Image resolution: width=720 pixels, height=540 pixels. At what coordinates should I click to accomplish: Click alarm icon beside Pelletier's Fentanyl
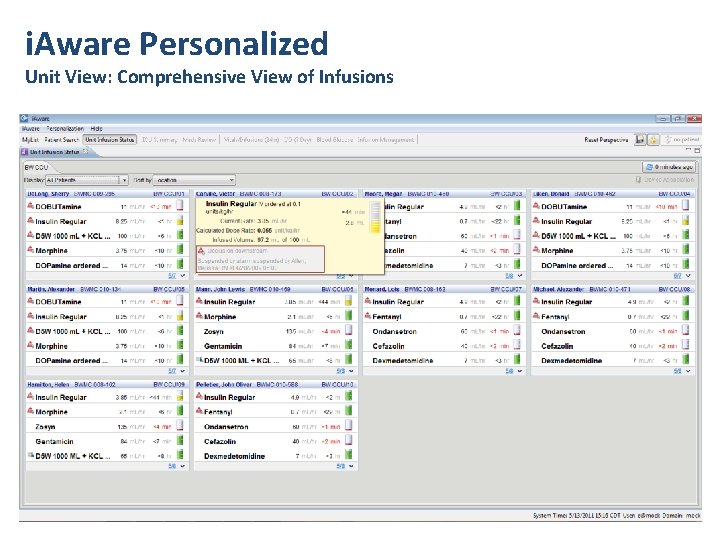pyautogui.click(x=199, y=411)
